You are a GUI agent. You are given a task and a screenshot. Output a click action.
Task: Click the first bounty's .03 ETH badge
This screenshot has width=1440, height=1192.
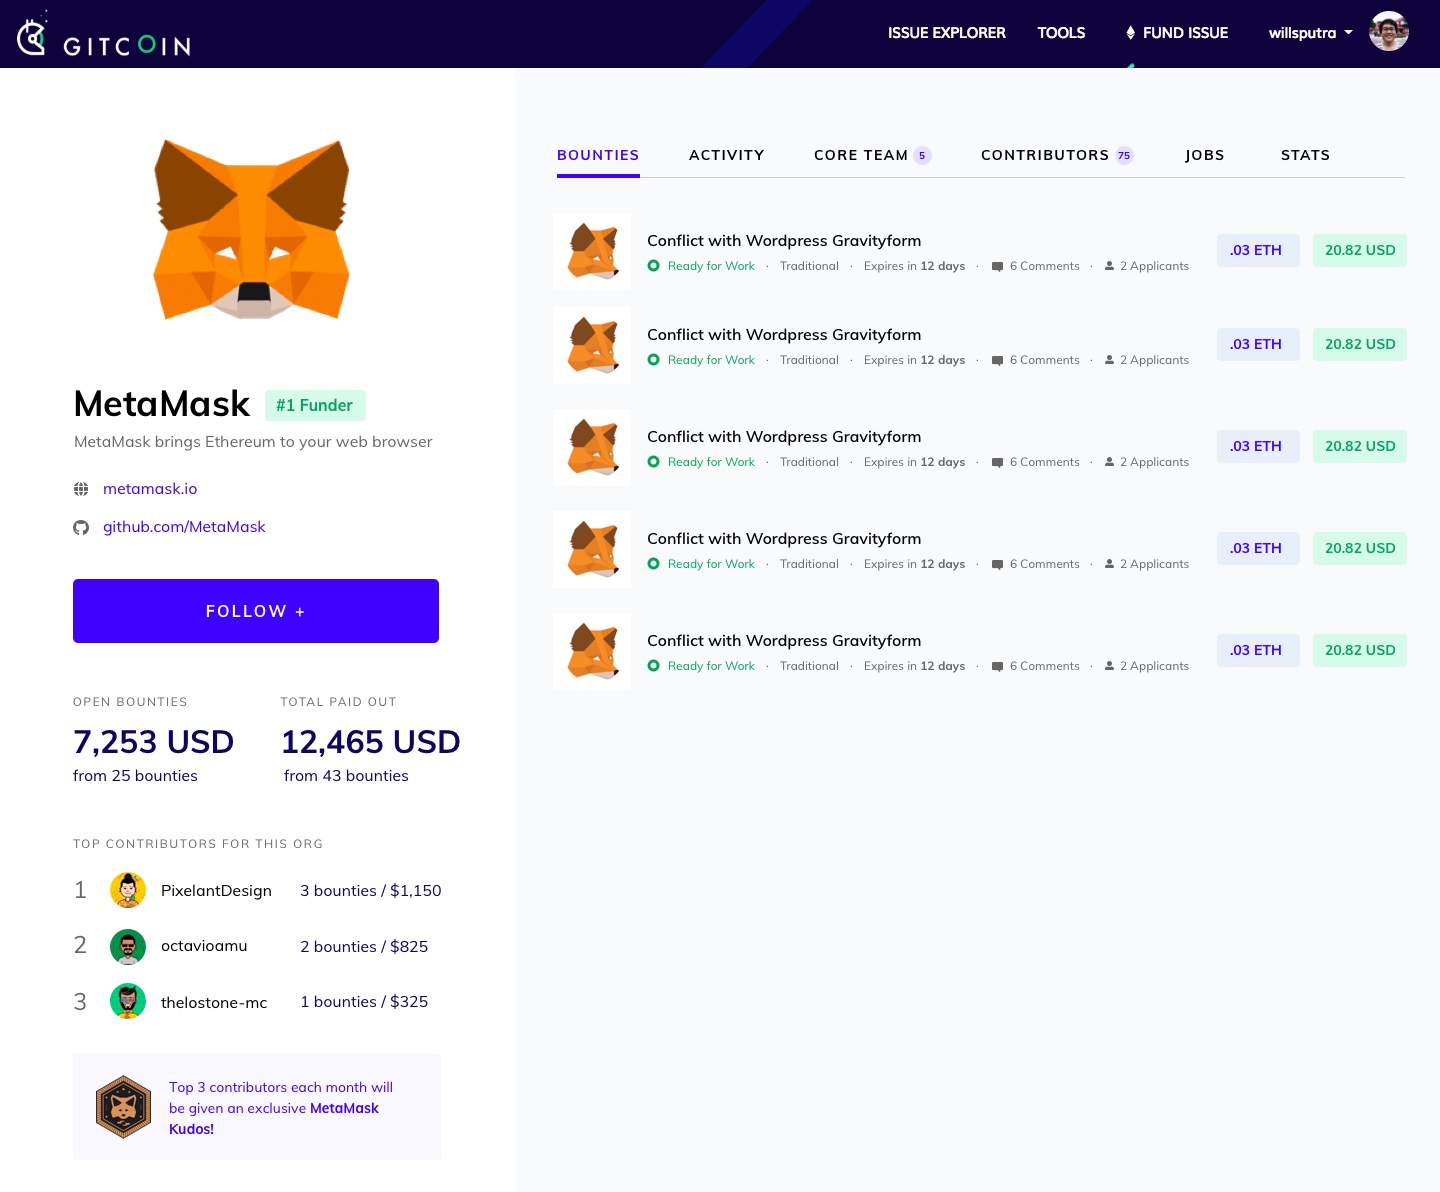tap(1258, 250)
